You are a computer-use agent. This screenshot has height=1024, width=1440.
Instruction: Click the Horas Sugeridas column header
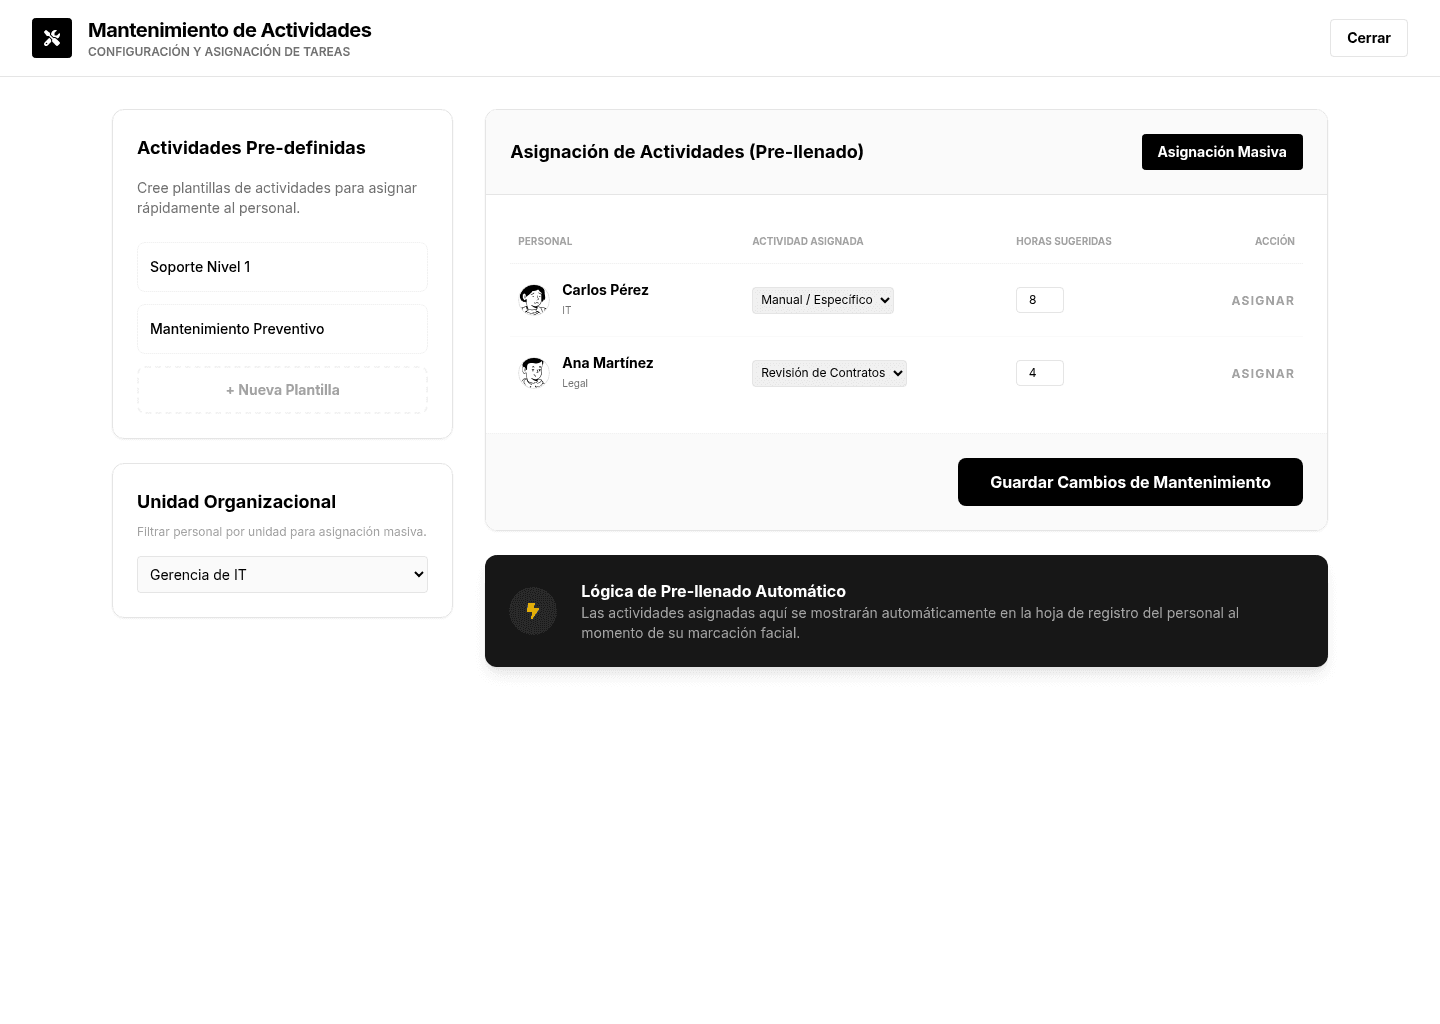(x=1064, y=241)
